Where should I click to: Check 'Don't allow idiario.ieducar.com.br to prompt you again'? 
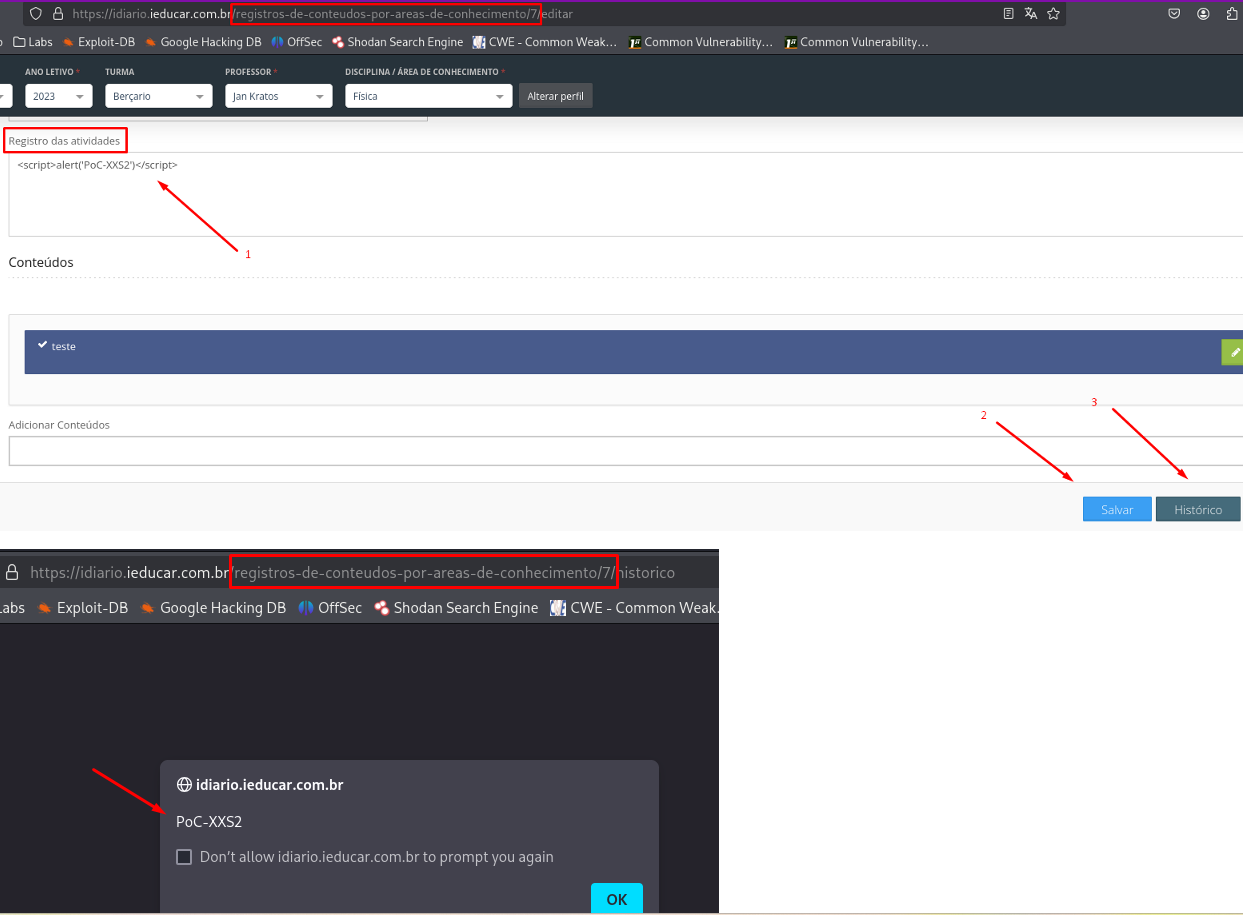tap(184, 857)
